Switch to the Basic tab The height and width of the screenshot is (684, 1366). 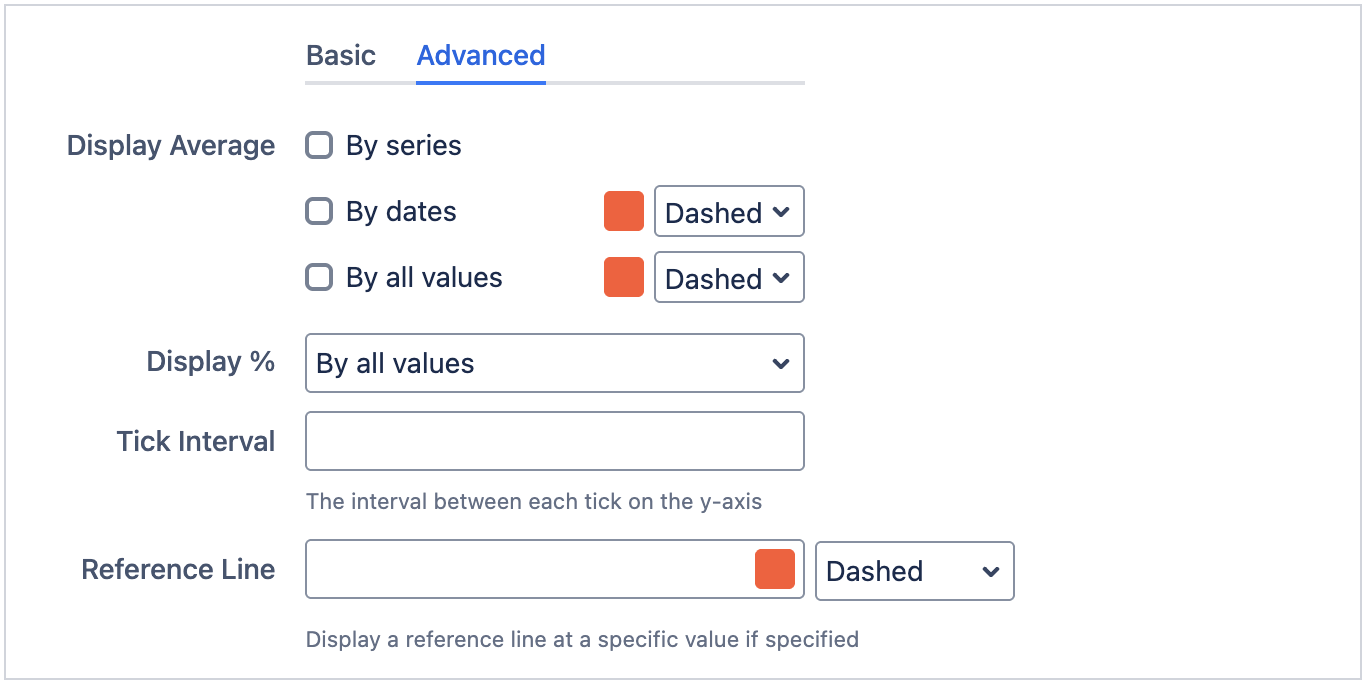[340, 56]
